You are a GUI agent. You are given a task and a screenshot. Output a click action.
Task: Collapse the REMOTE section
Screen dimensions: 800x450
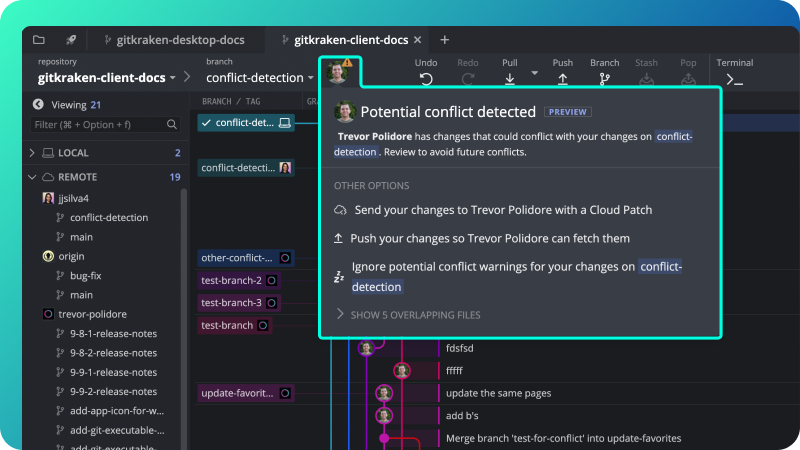click(32, 177)
